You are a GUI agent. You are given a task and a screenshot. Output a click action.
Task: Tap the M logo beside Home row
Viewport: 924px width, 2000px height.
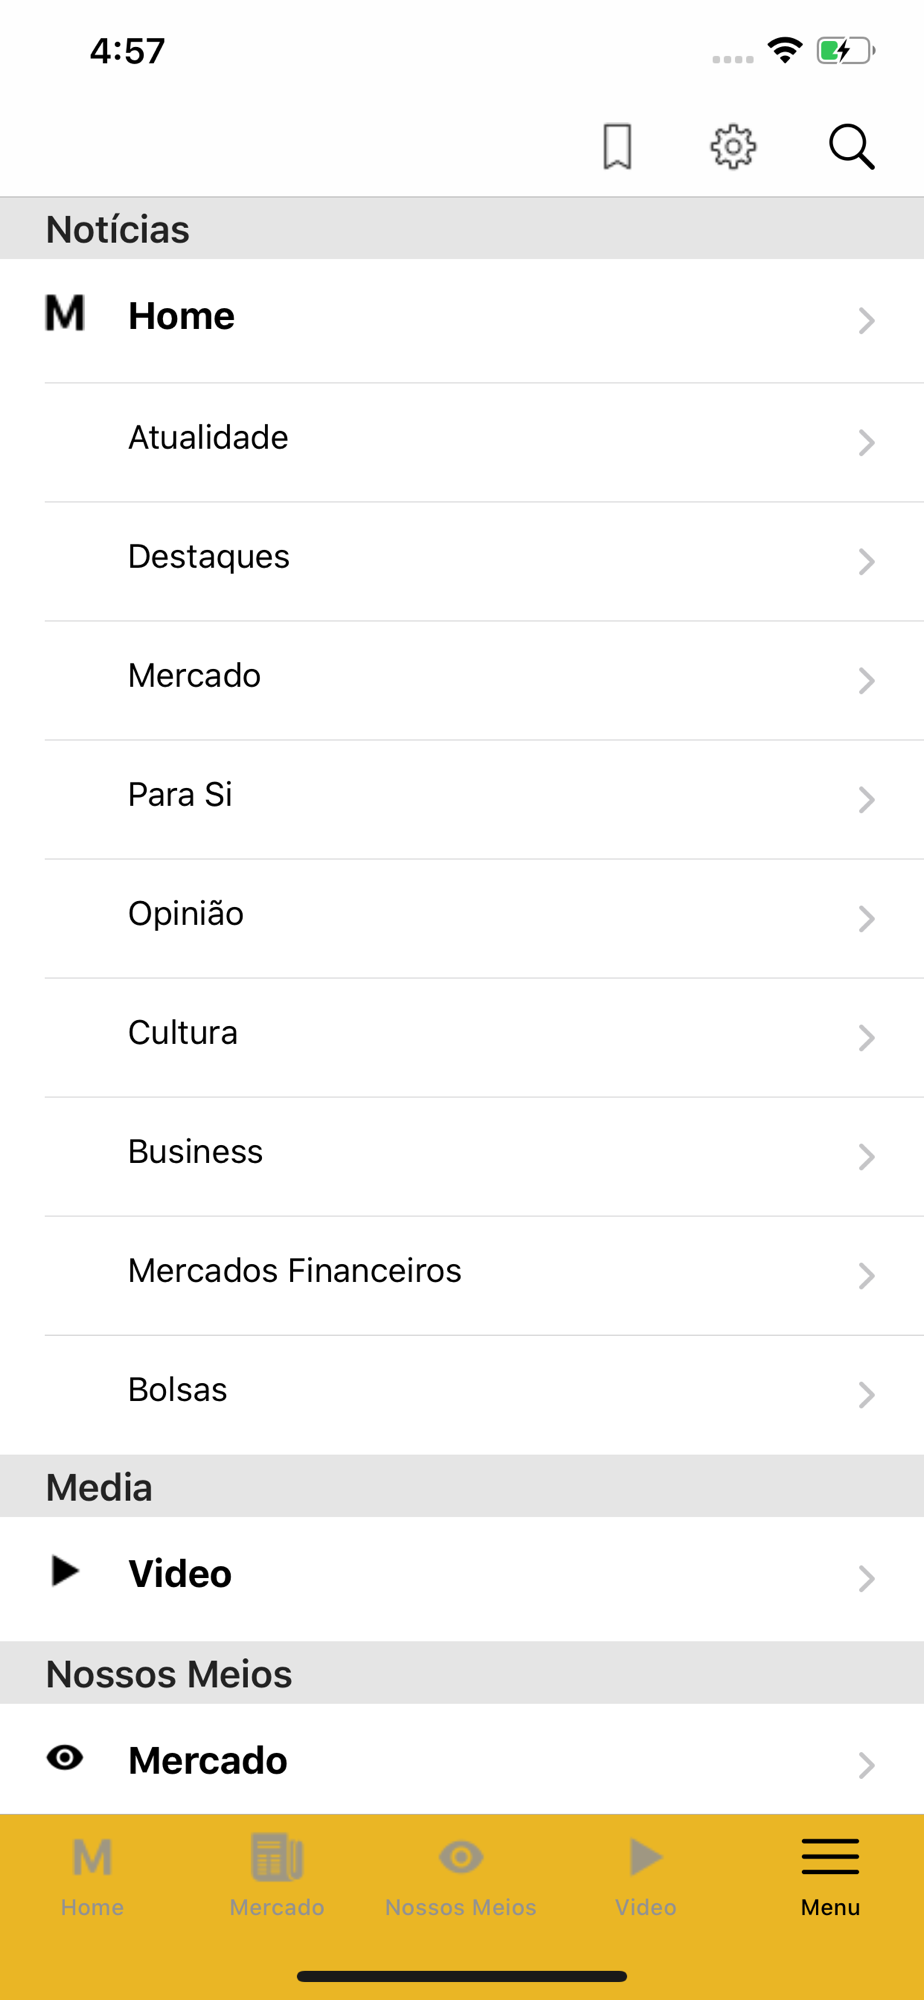(65, 314)
